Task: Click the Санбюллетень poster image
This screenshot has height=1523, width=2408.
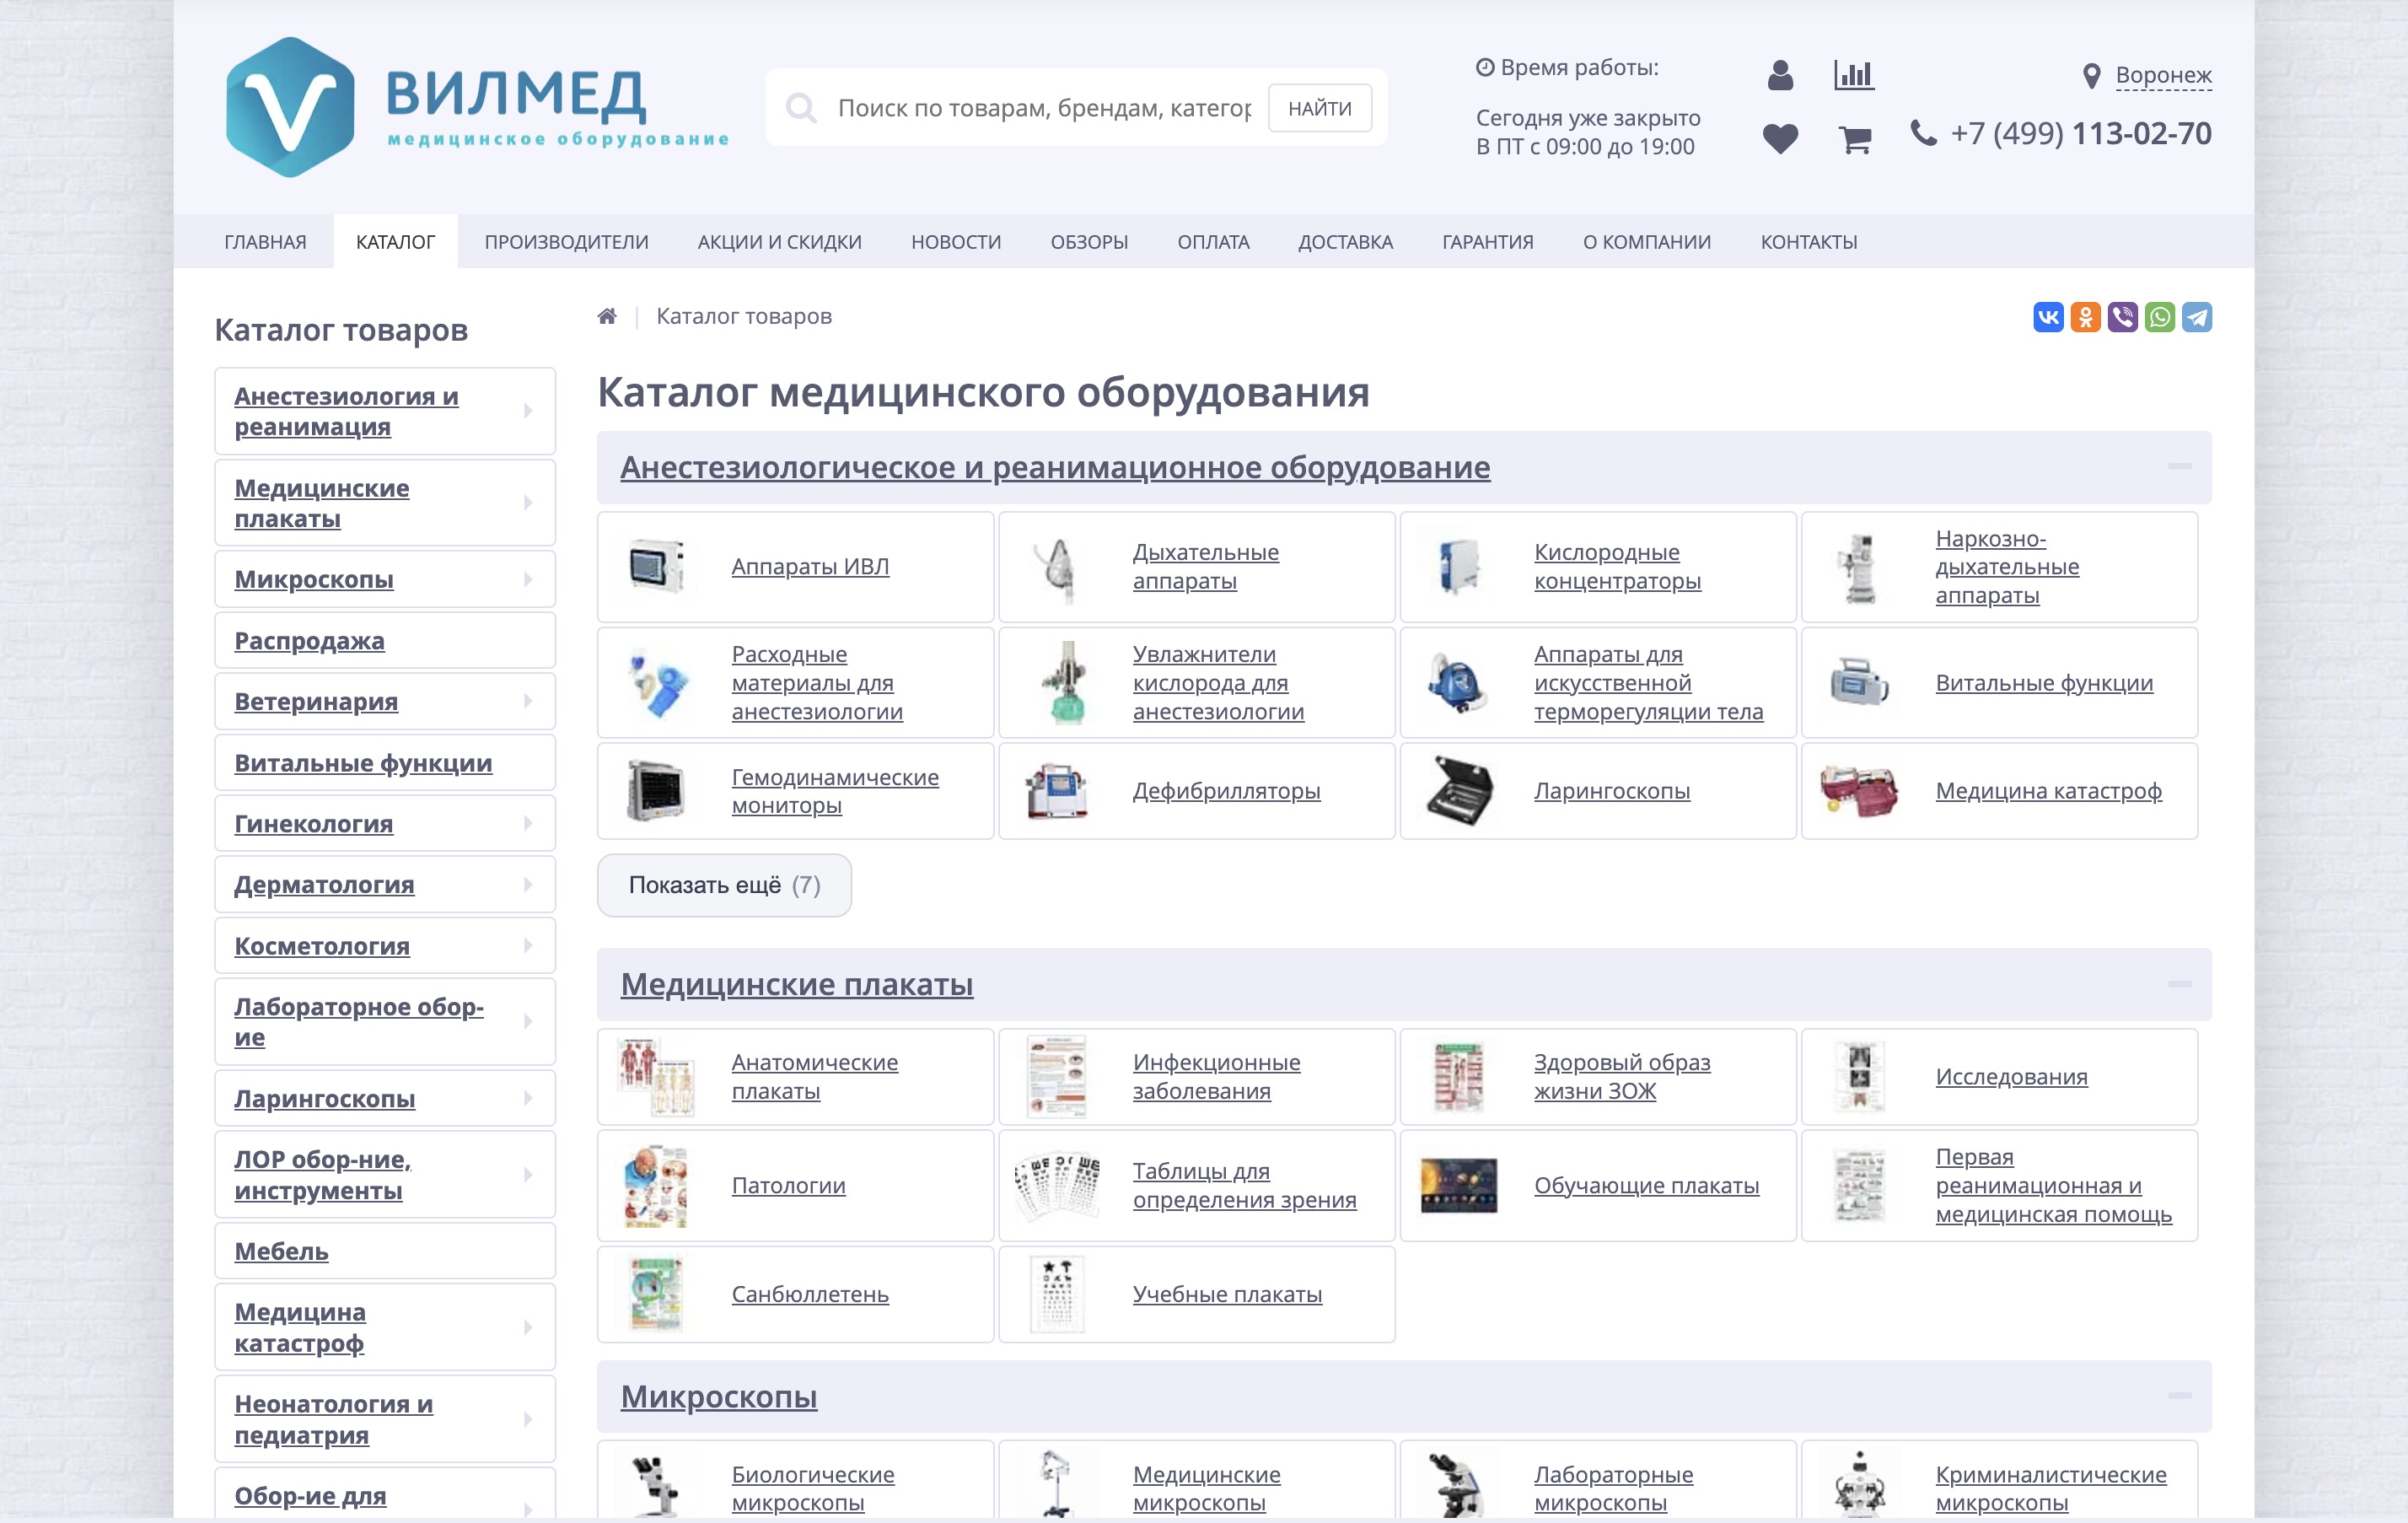Action: click(x=656, y=1294)
